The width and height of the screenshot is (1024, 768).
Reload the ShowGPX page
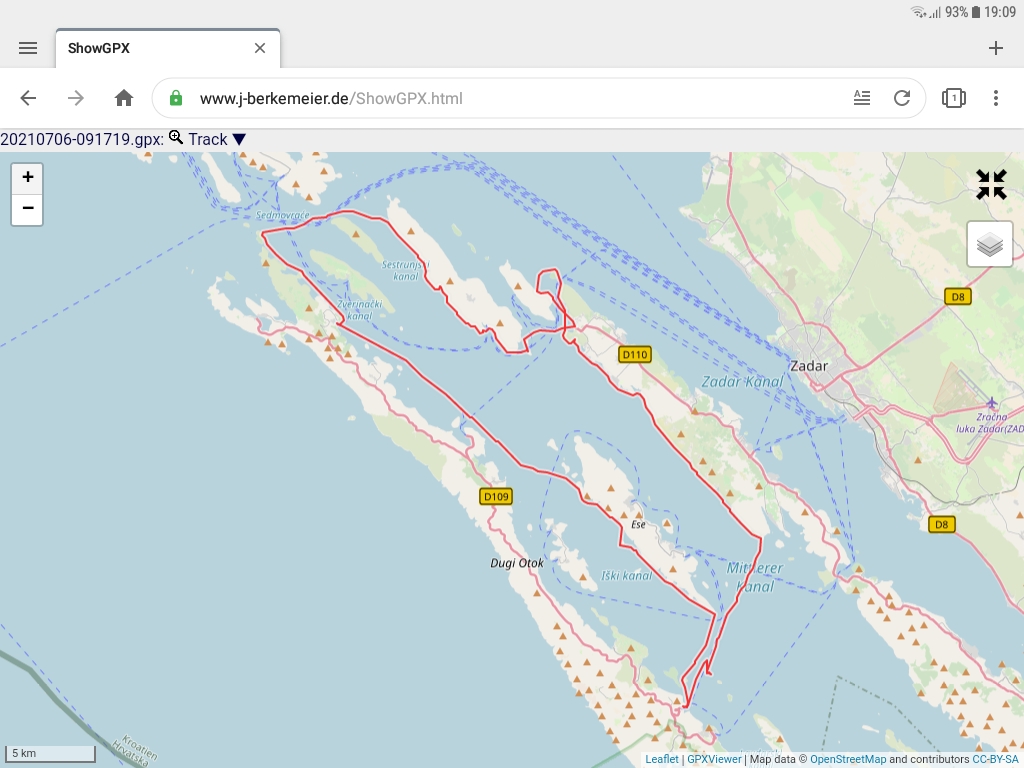[902, 97]
